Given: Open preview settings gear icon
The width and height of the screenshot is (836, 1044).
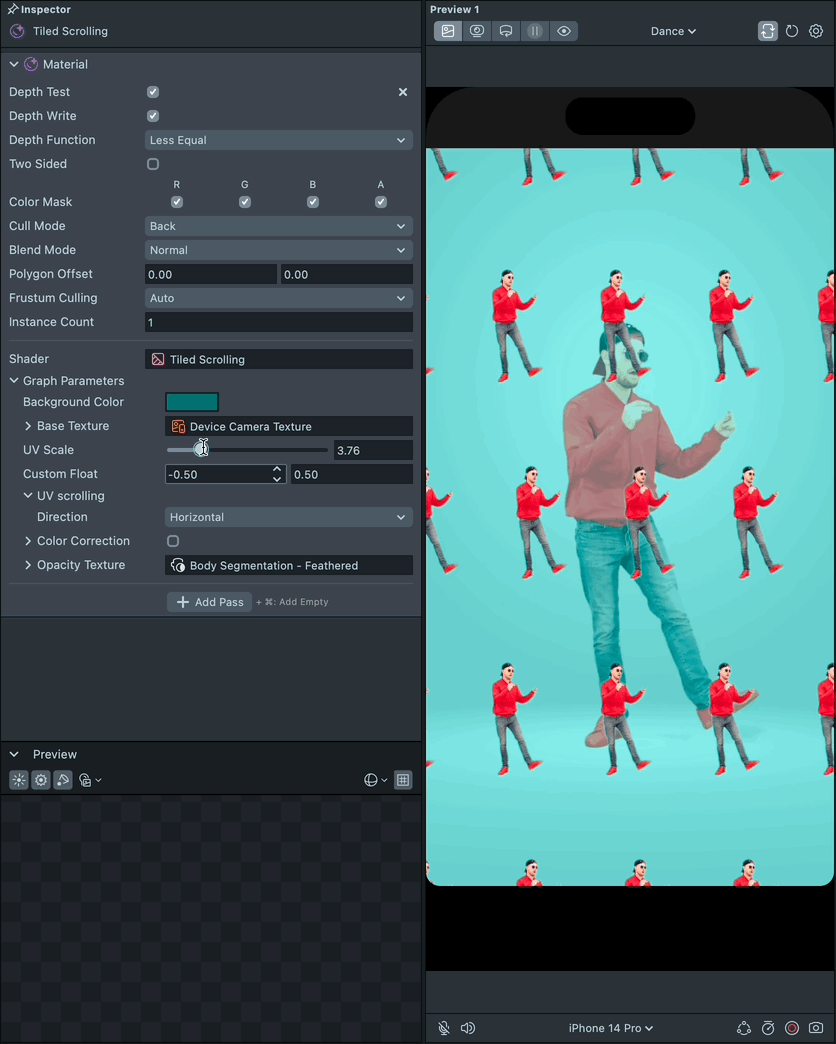Looking at the screenshot, I should [816, 31].
